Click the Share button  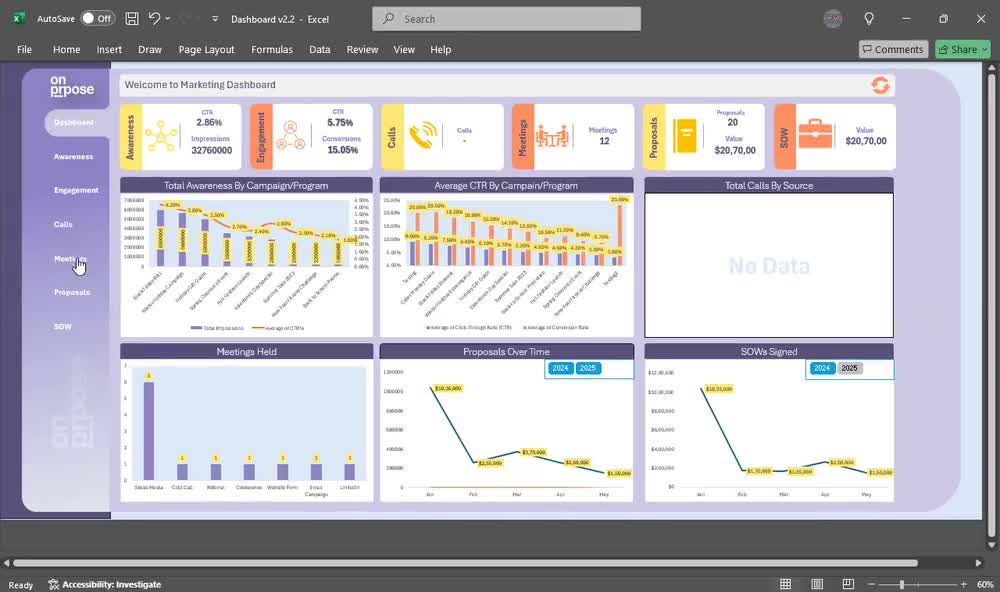[x=962, y=49]
